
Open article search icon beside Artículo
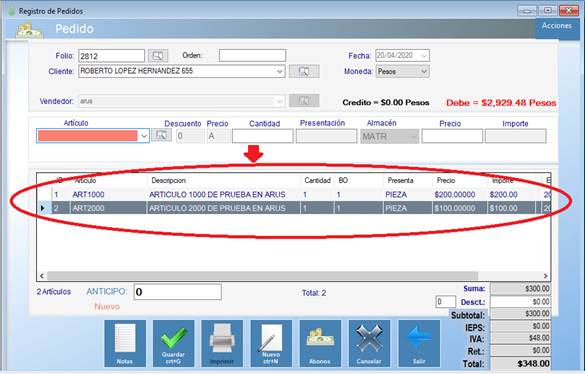pyautogui.click(x=162, y=135)
